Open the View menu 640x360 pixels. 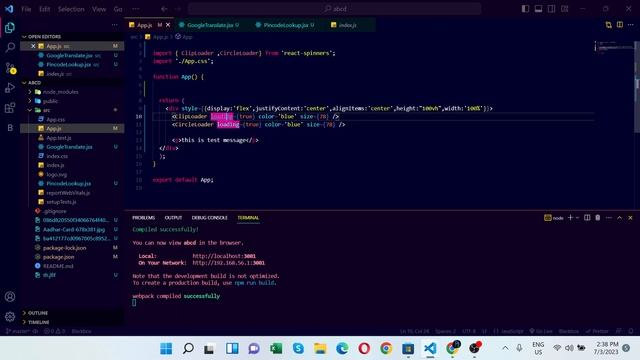[99, 9]
